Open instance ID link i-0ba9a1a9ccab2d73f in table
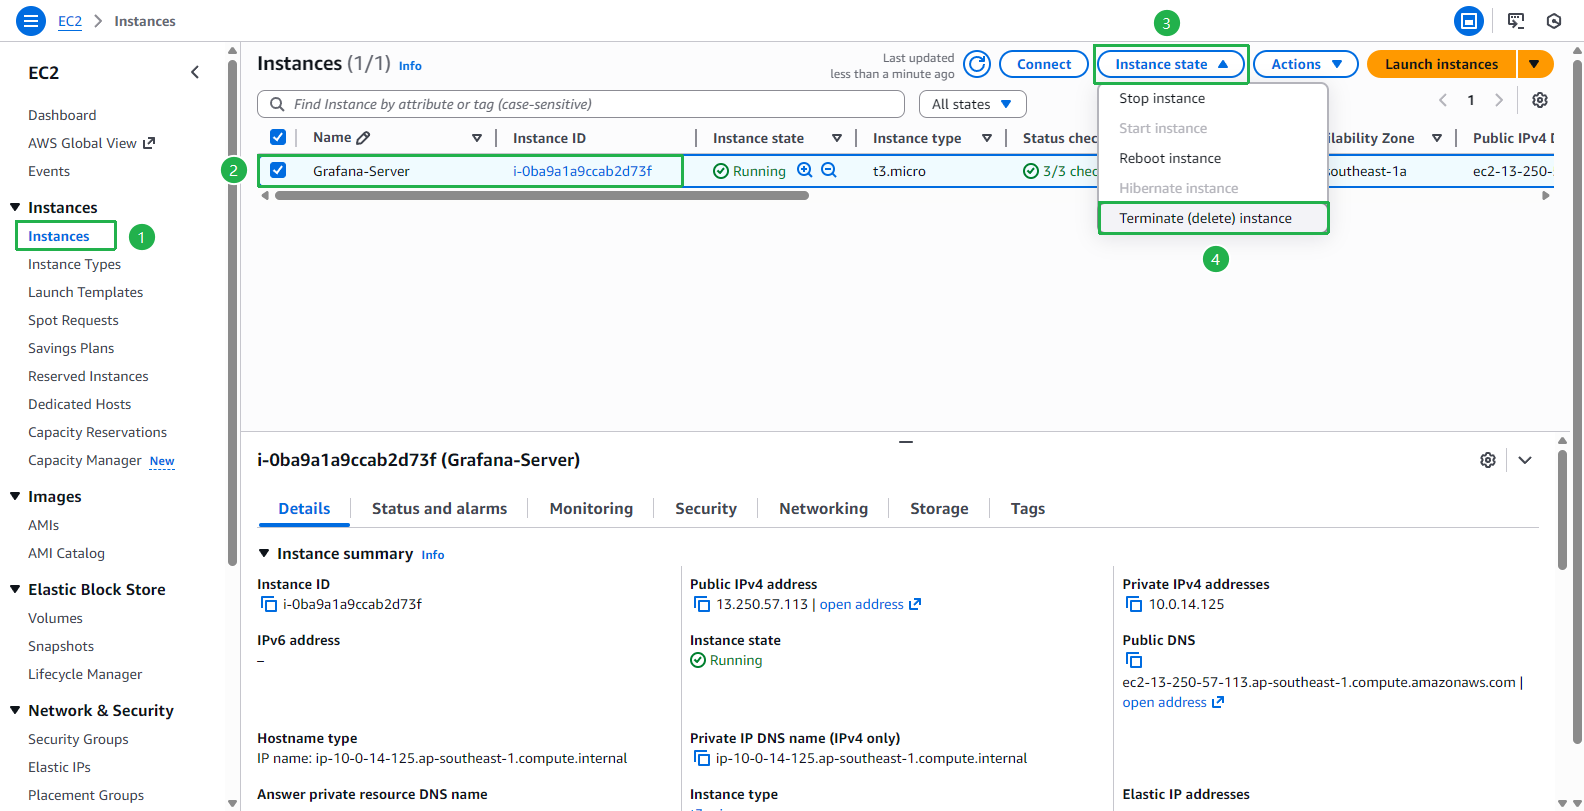The image size is (1584, 811). [x=582, y=171]
